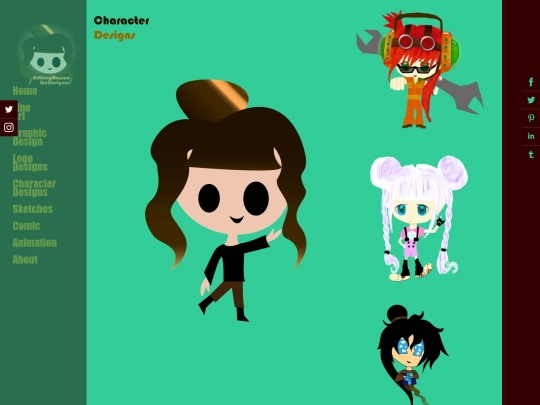
Task: Share on LinkedIn via right sidebar icon
Action: 531,136
